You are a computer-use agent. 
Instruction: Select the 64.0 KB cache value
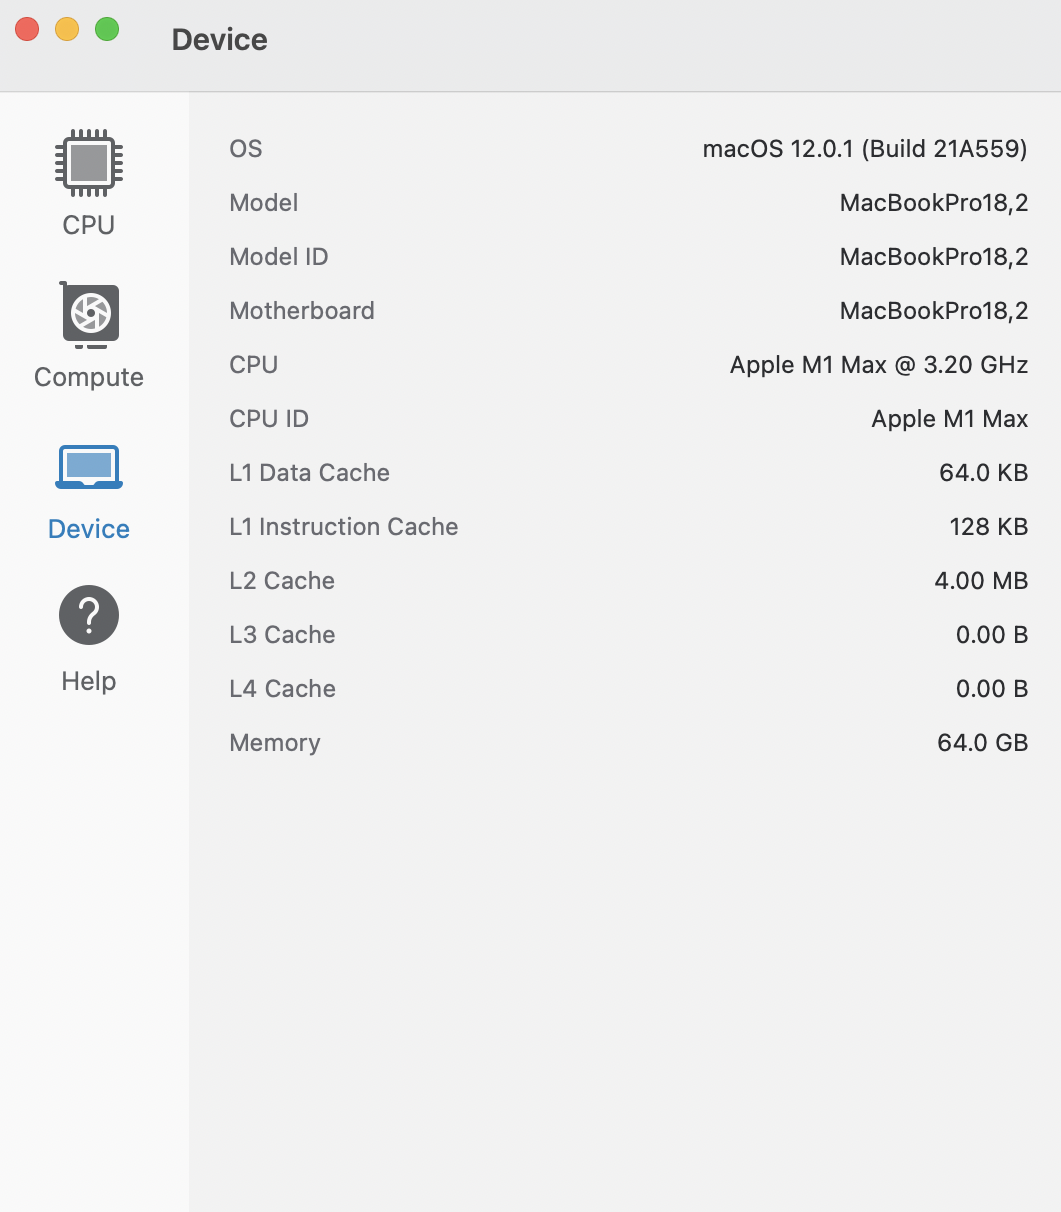pos(984,473)
